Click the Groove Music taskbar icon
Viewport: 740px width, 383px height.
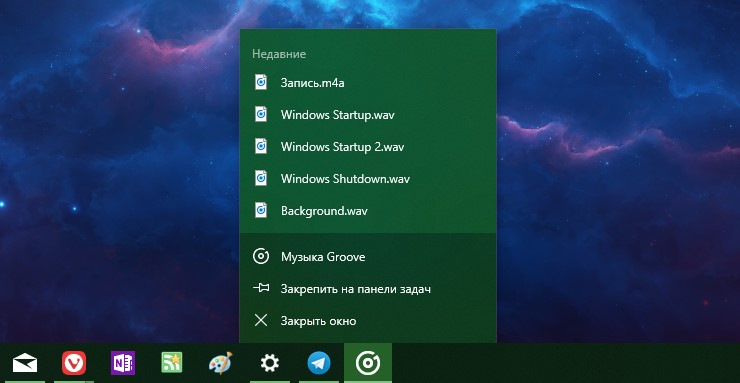point(368,364)
